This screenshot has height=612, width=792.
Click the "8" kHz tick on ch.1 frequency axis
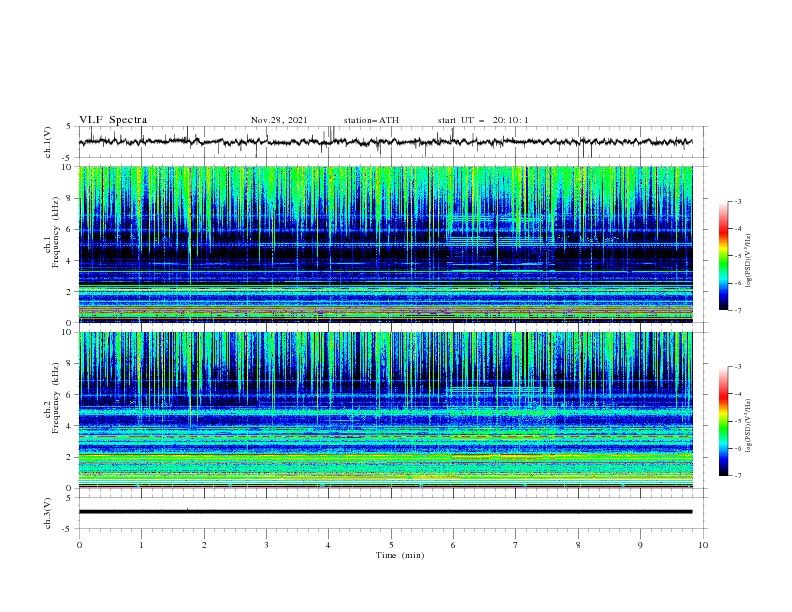click(71, 198)
